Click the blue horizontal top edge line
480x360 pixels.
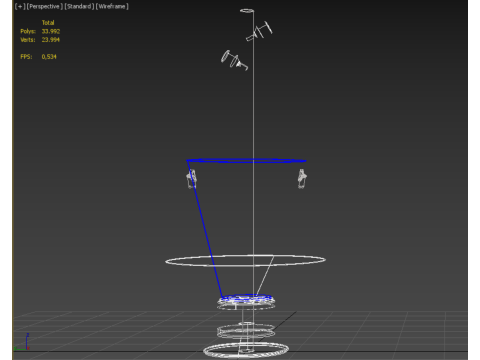(246, 161)
